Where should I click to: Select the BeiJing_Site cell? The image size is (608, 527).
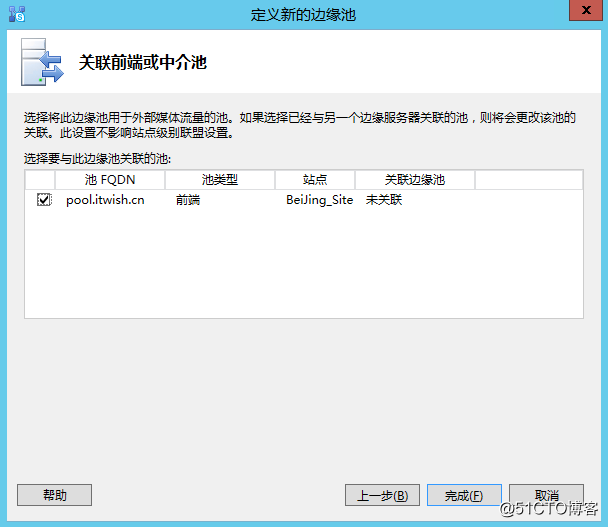pos(320,200)
